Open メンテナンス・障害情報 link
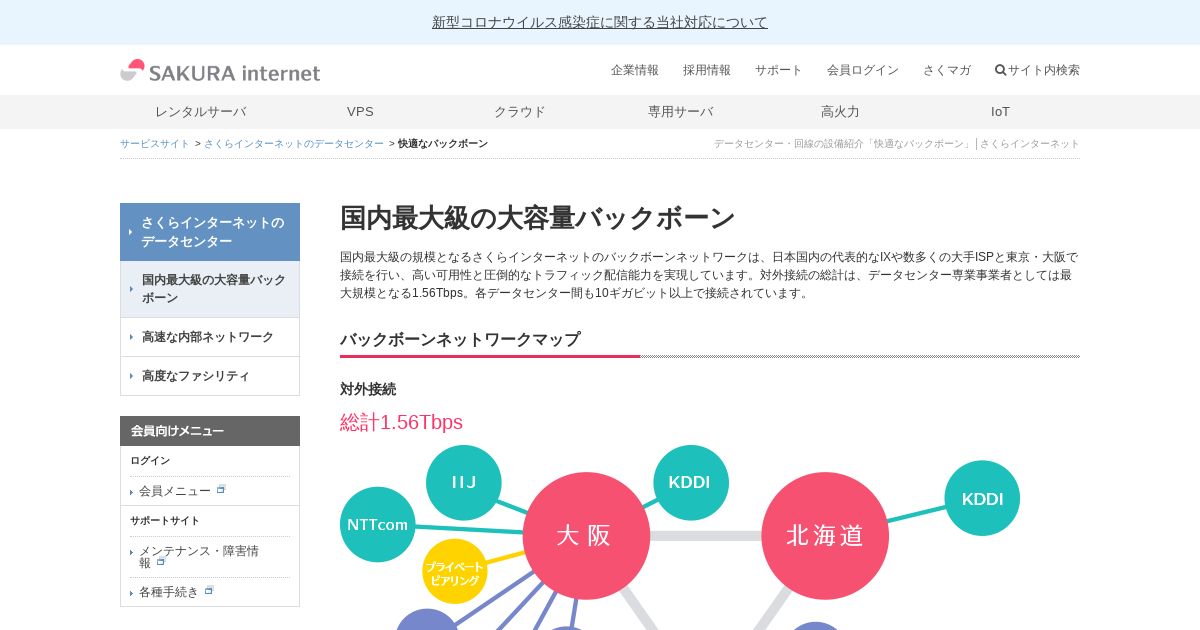1200x630 pixels. pyautogui.click(x=199, y=557)
